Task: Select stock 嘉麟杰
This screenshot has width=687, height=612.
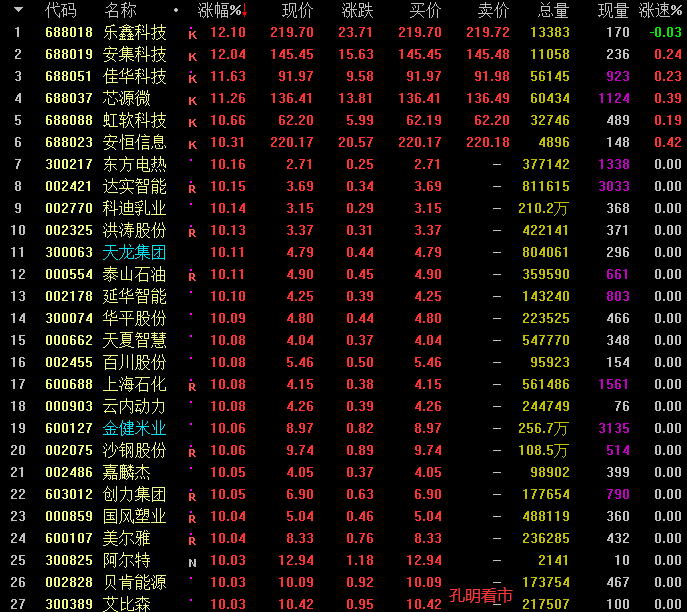Action: [127, 472]
